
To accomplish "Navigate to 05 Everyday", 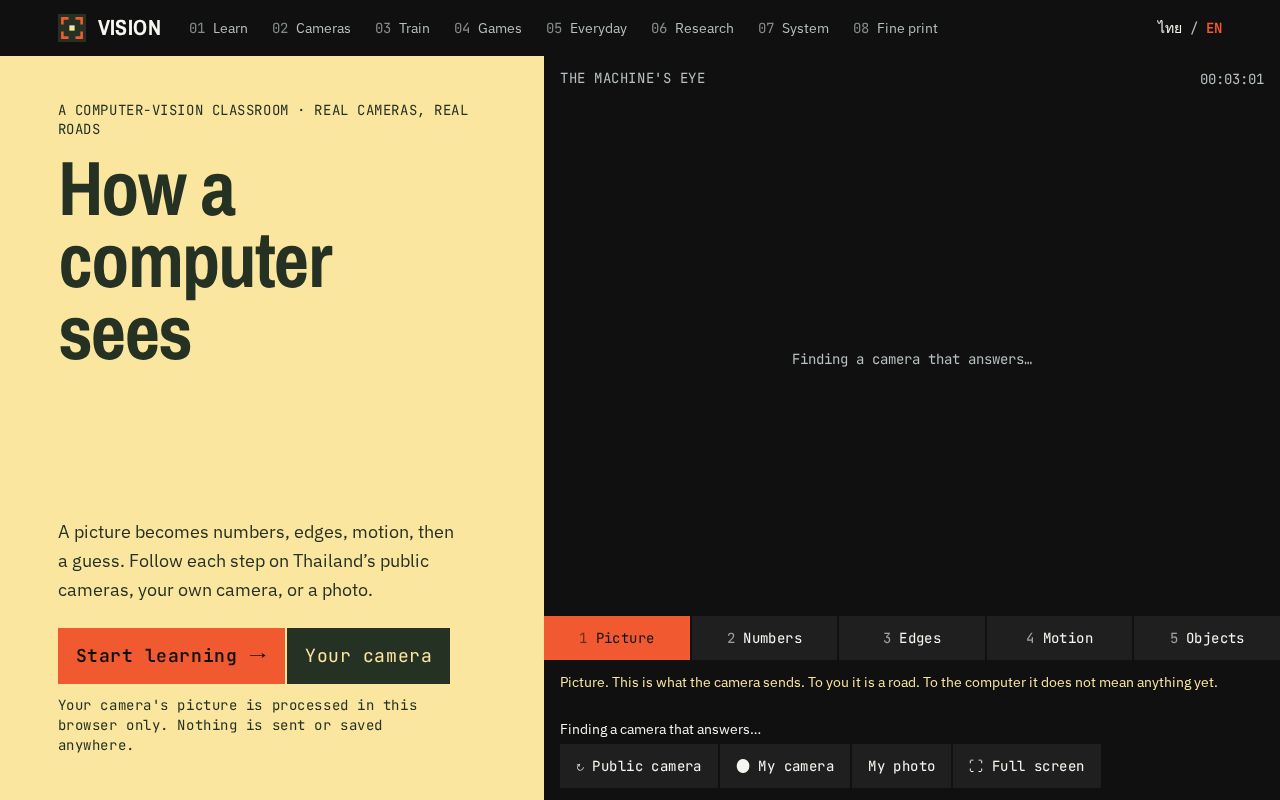I will coord(586,28).
